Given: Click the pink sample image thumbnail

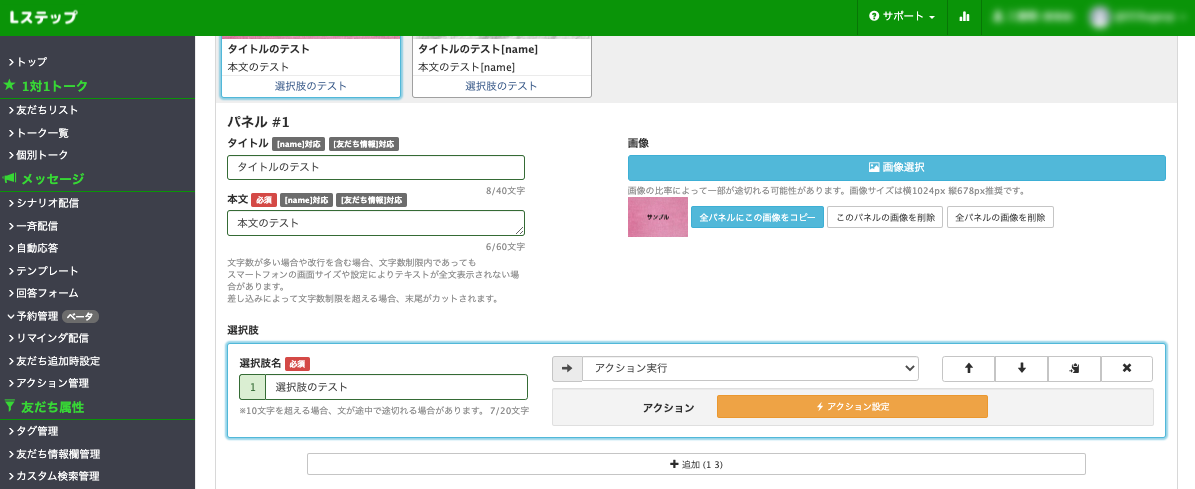Looking at the screenshot, I should (658, 217).
